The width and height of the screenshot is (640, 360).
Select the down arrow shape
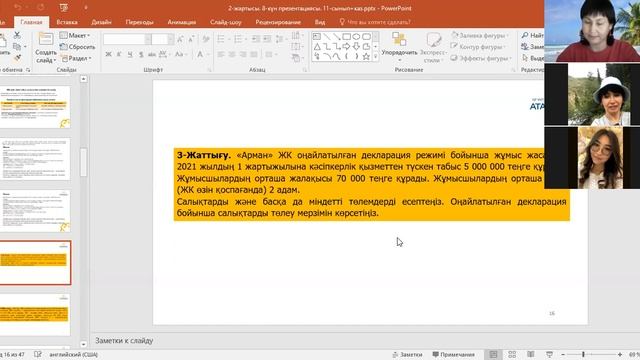click(x=356, y=47)
